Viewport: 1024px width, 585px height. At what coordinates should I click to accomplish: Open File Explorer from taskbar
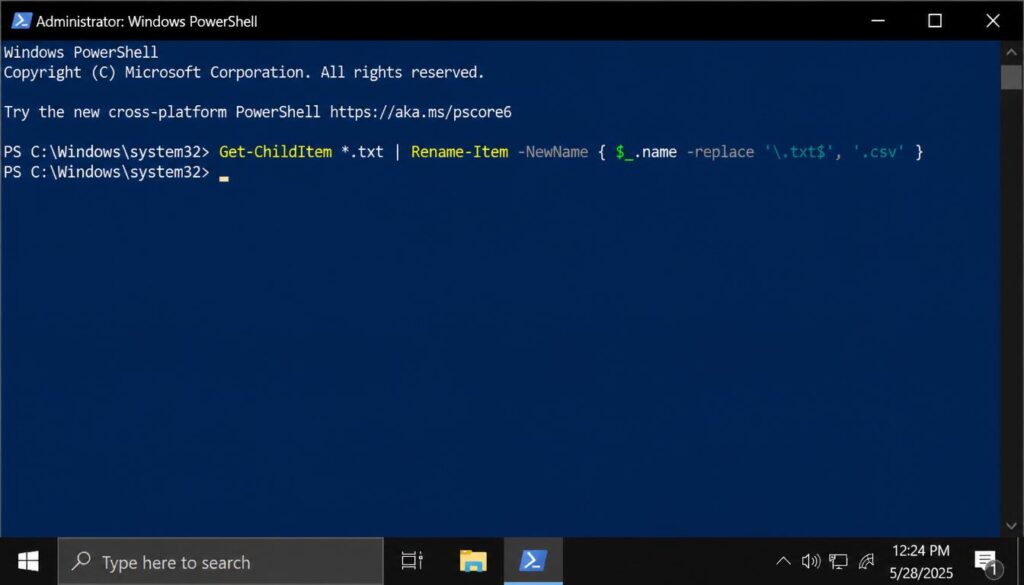(x=473, y=561)
